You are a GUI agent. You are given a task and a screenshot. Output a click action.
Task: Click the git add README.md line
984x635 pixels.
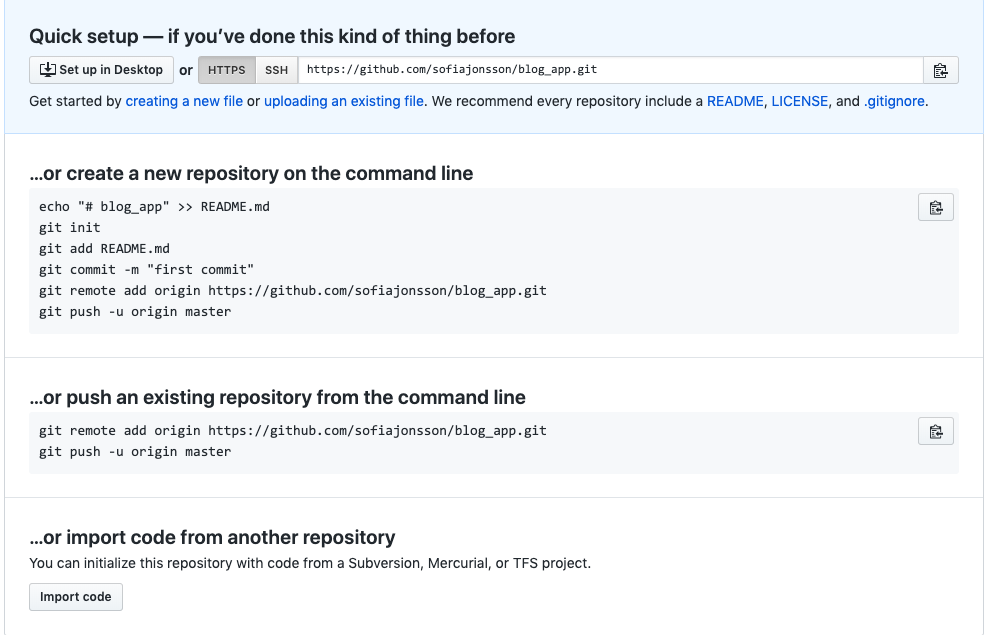tap(103, 248)
